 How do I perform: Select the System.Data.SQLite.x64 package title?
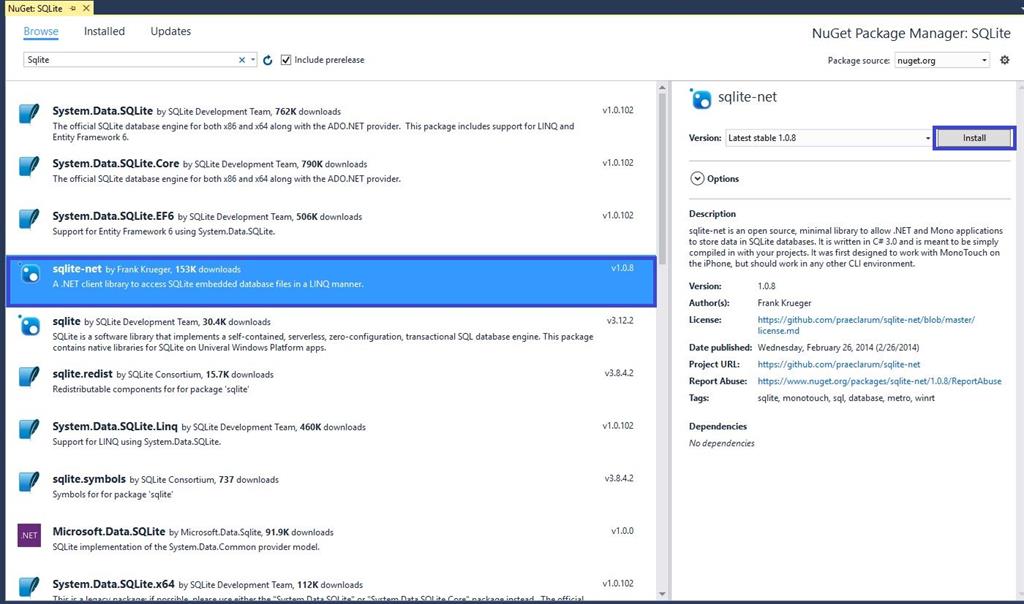point(114,584)
